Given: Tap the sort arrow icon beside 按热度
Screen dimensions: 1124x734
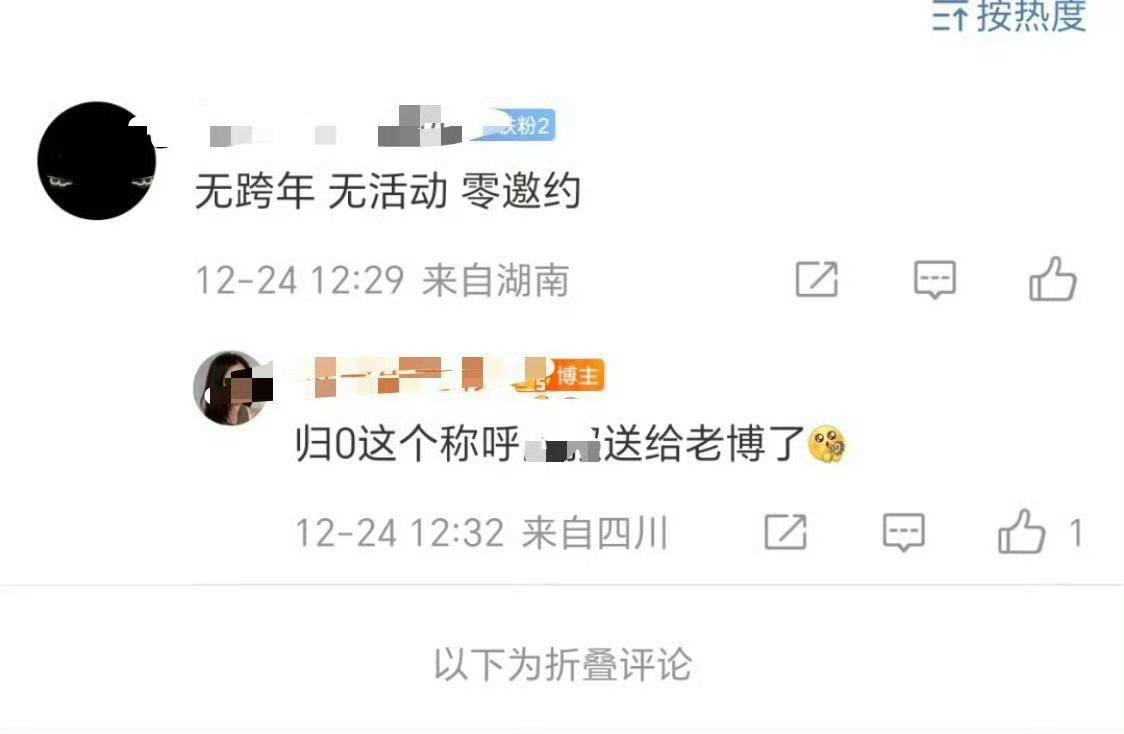Looking at the screenshot, I should pos(951,16).
